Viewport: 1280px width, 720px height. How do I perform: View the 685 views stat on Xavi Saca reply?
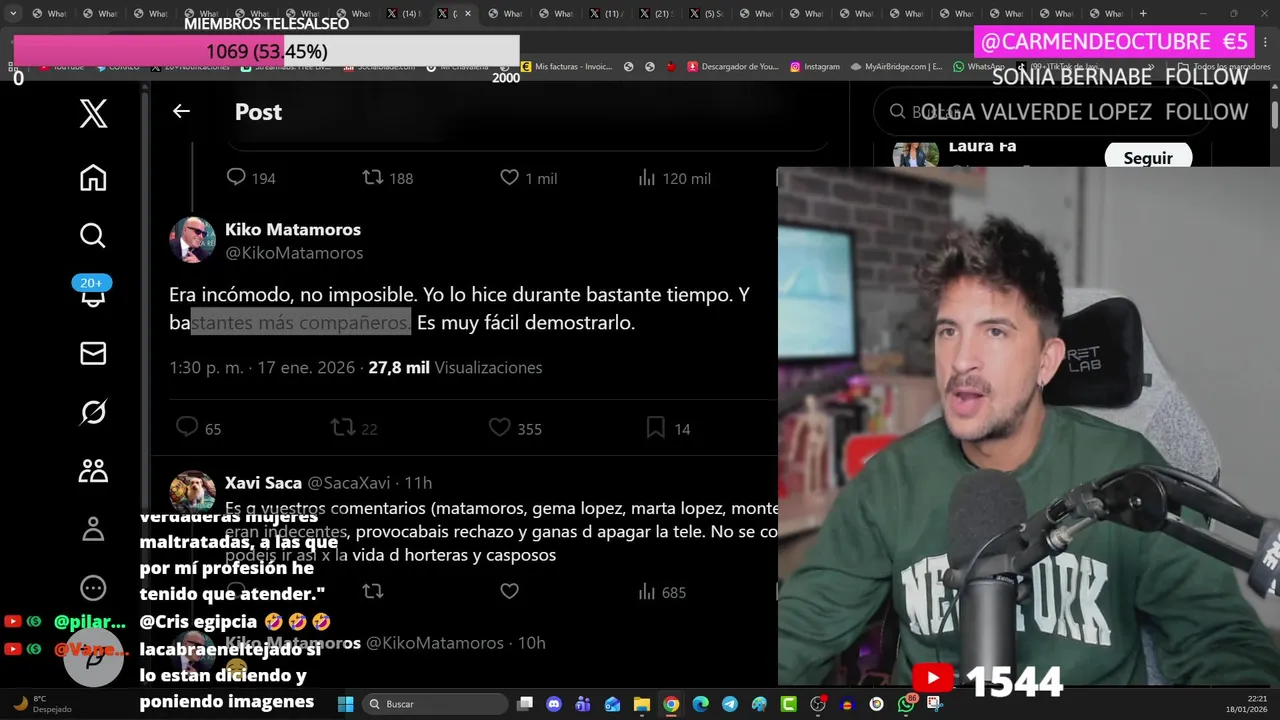click(662, 592)
